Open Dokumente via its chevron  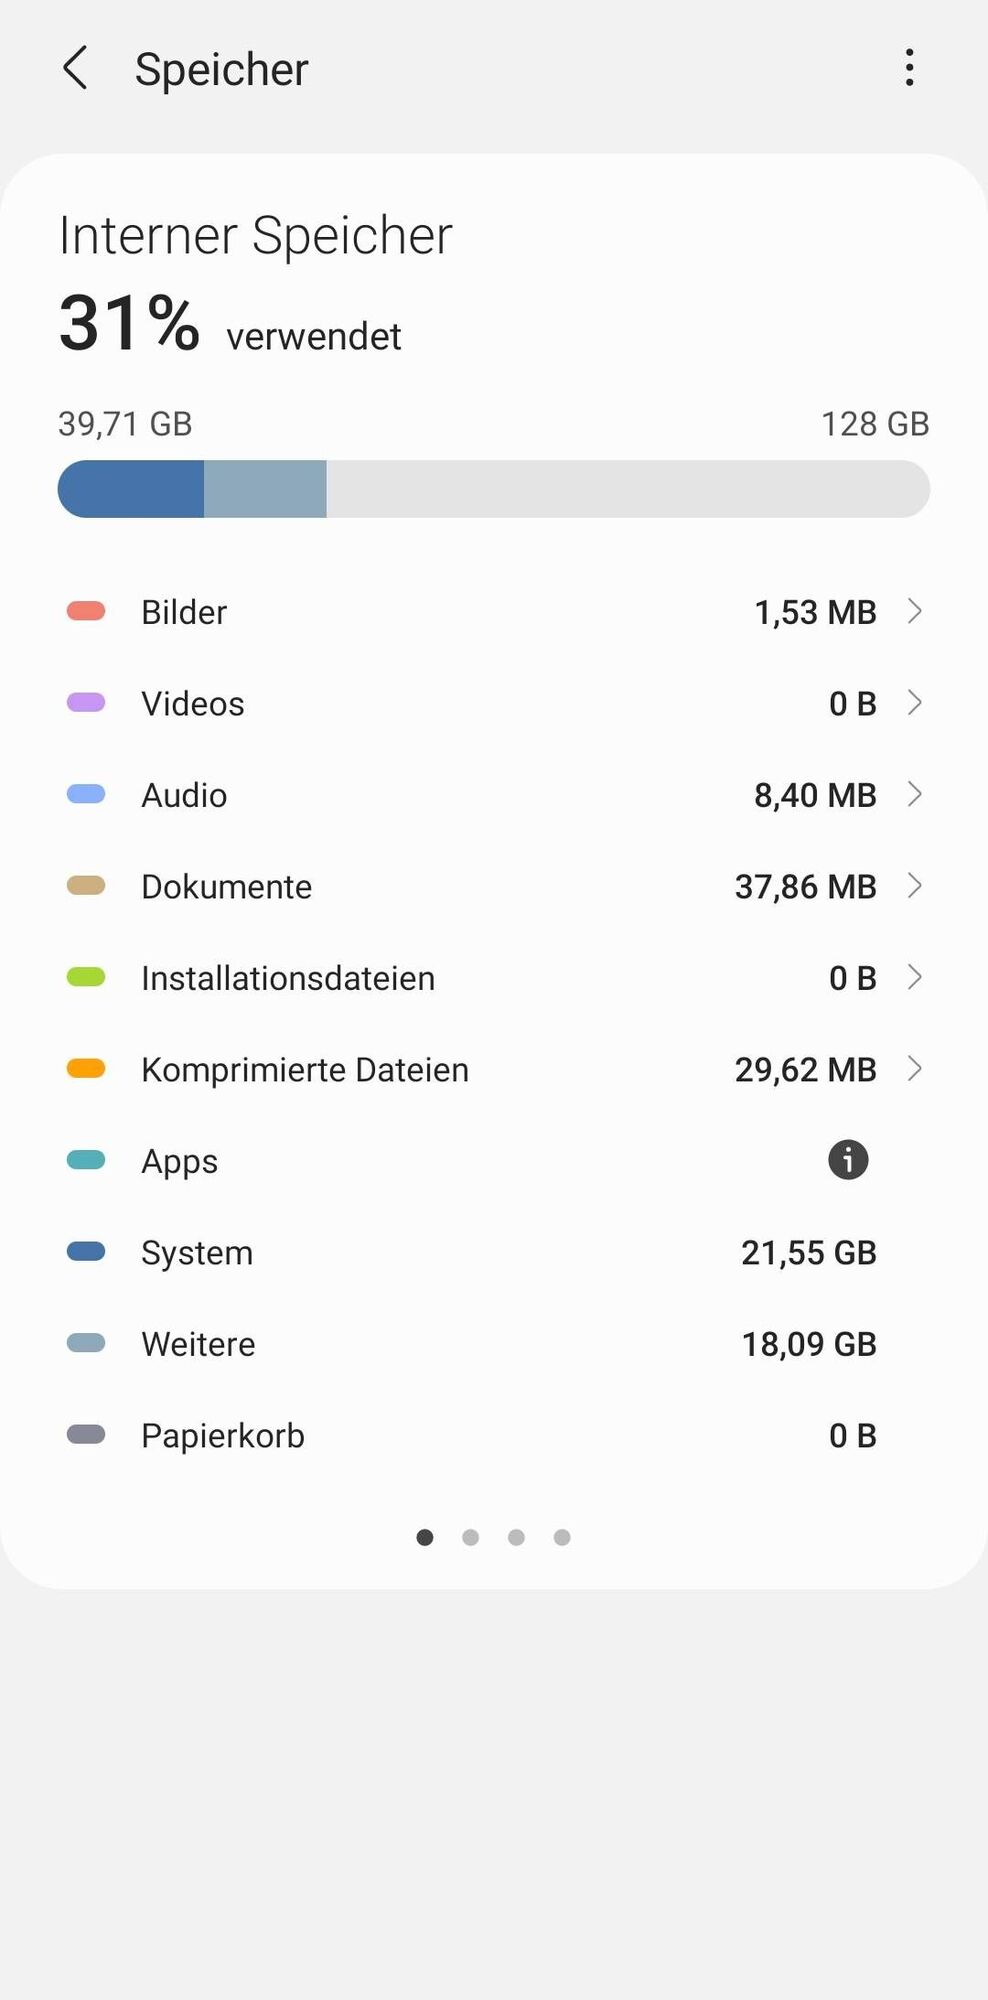coord(914,886)
